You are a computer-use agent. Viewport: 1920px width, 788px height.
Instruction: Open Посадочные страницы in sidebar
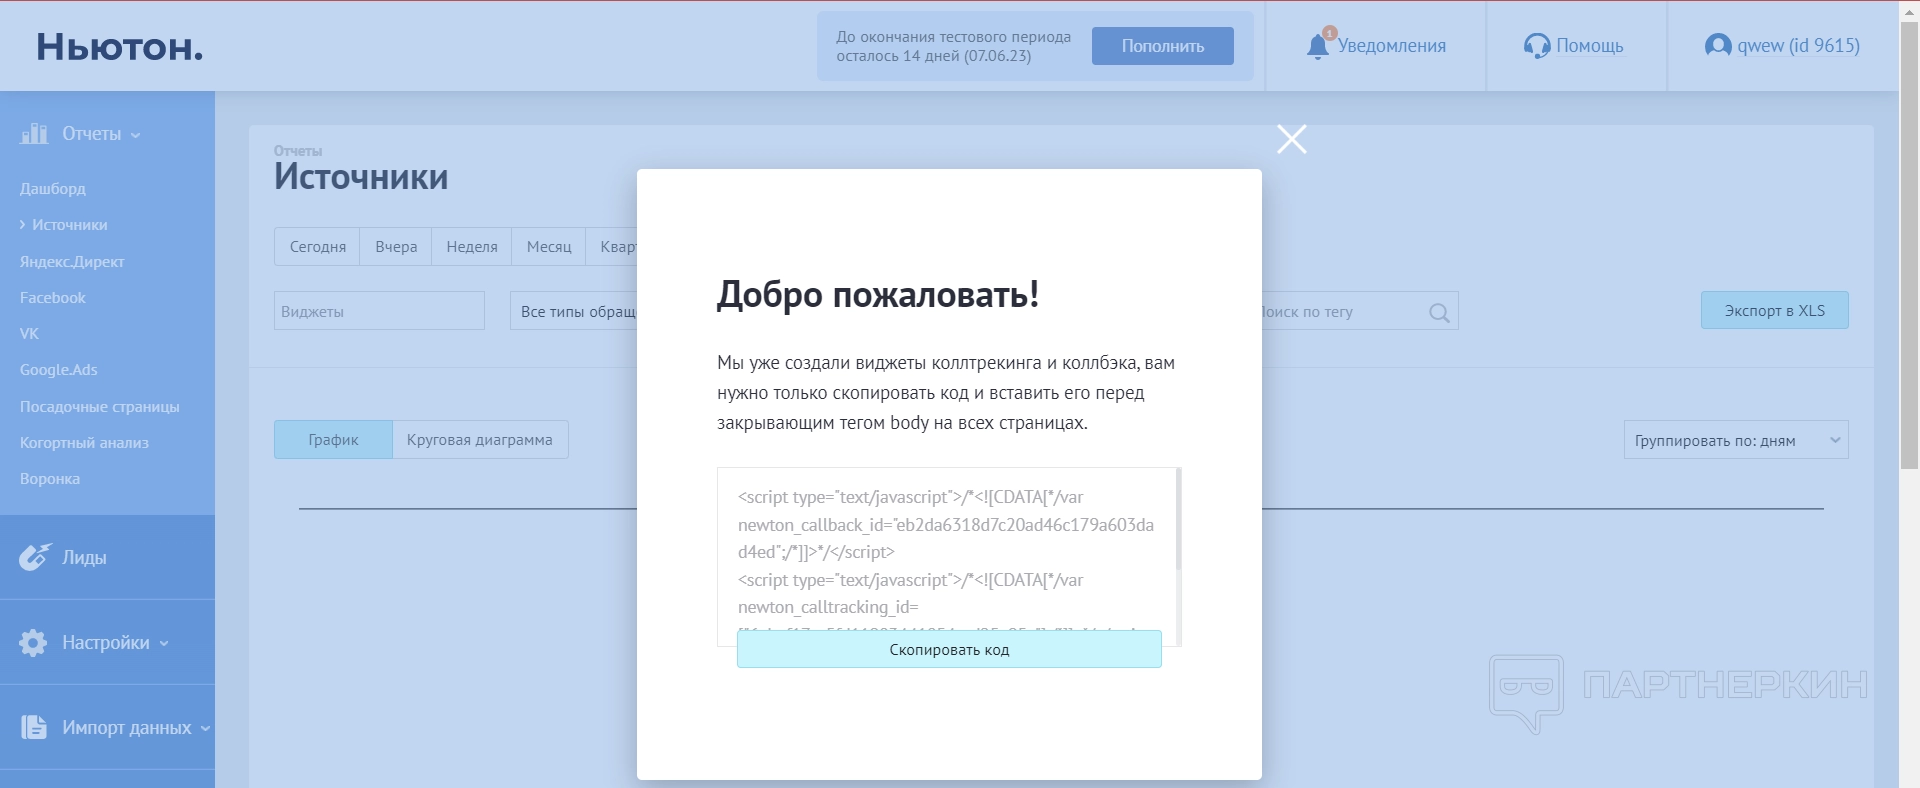coord(100,406)
